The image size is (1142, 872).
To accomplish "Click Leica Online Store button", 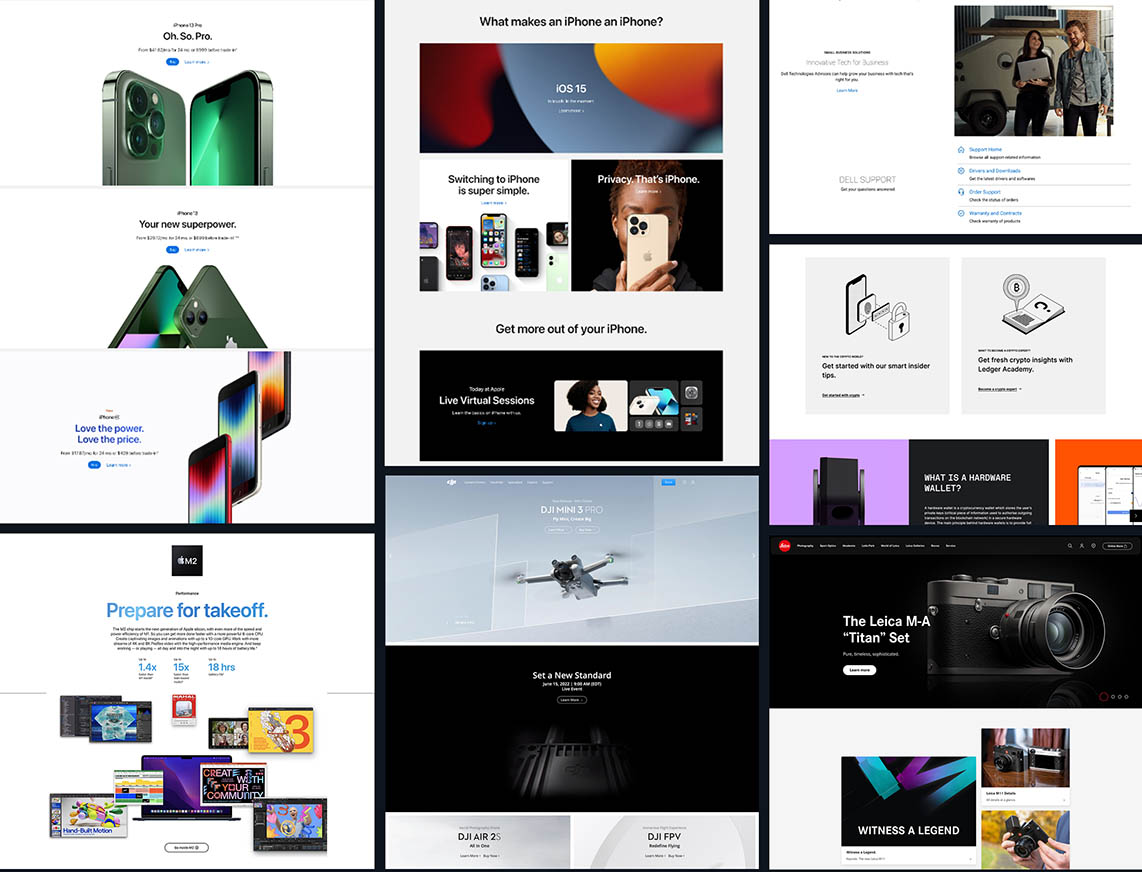I will pyautogui.click(x=1117, y=546).
